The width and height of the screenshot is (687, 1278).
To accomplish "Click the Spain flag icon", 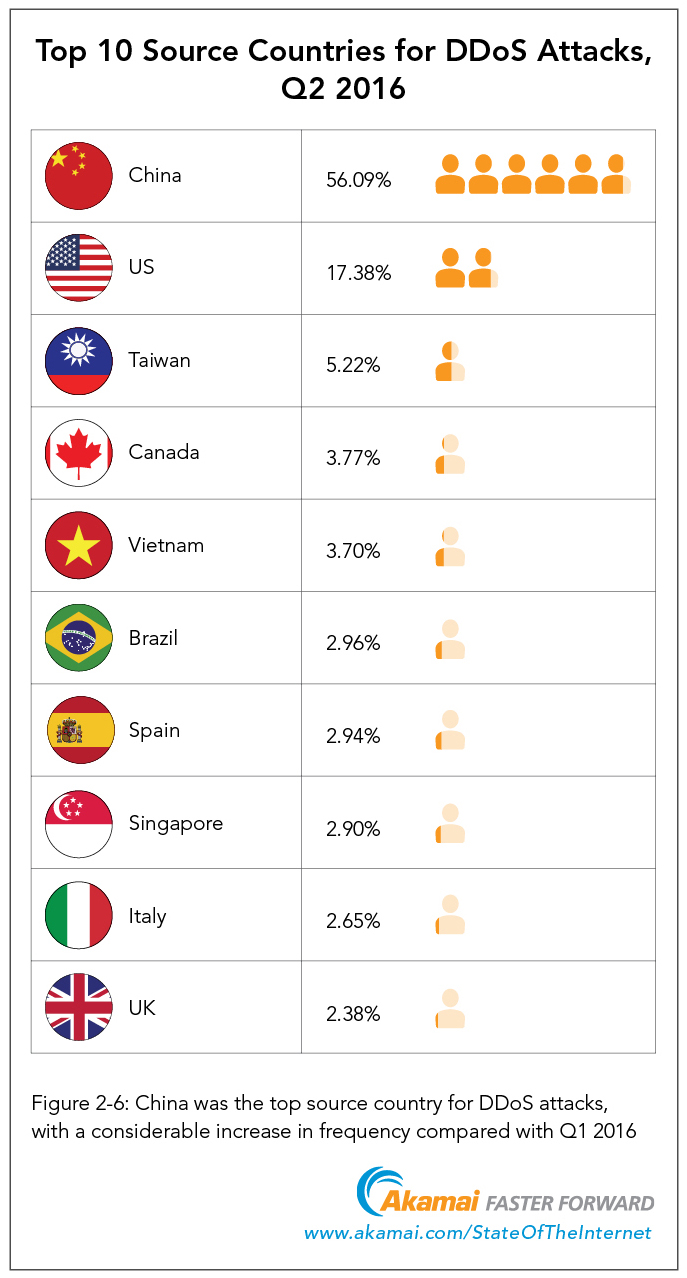I will point(78,731).
